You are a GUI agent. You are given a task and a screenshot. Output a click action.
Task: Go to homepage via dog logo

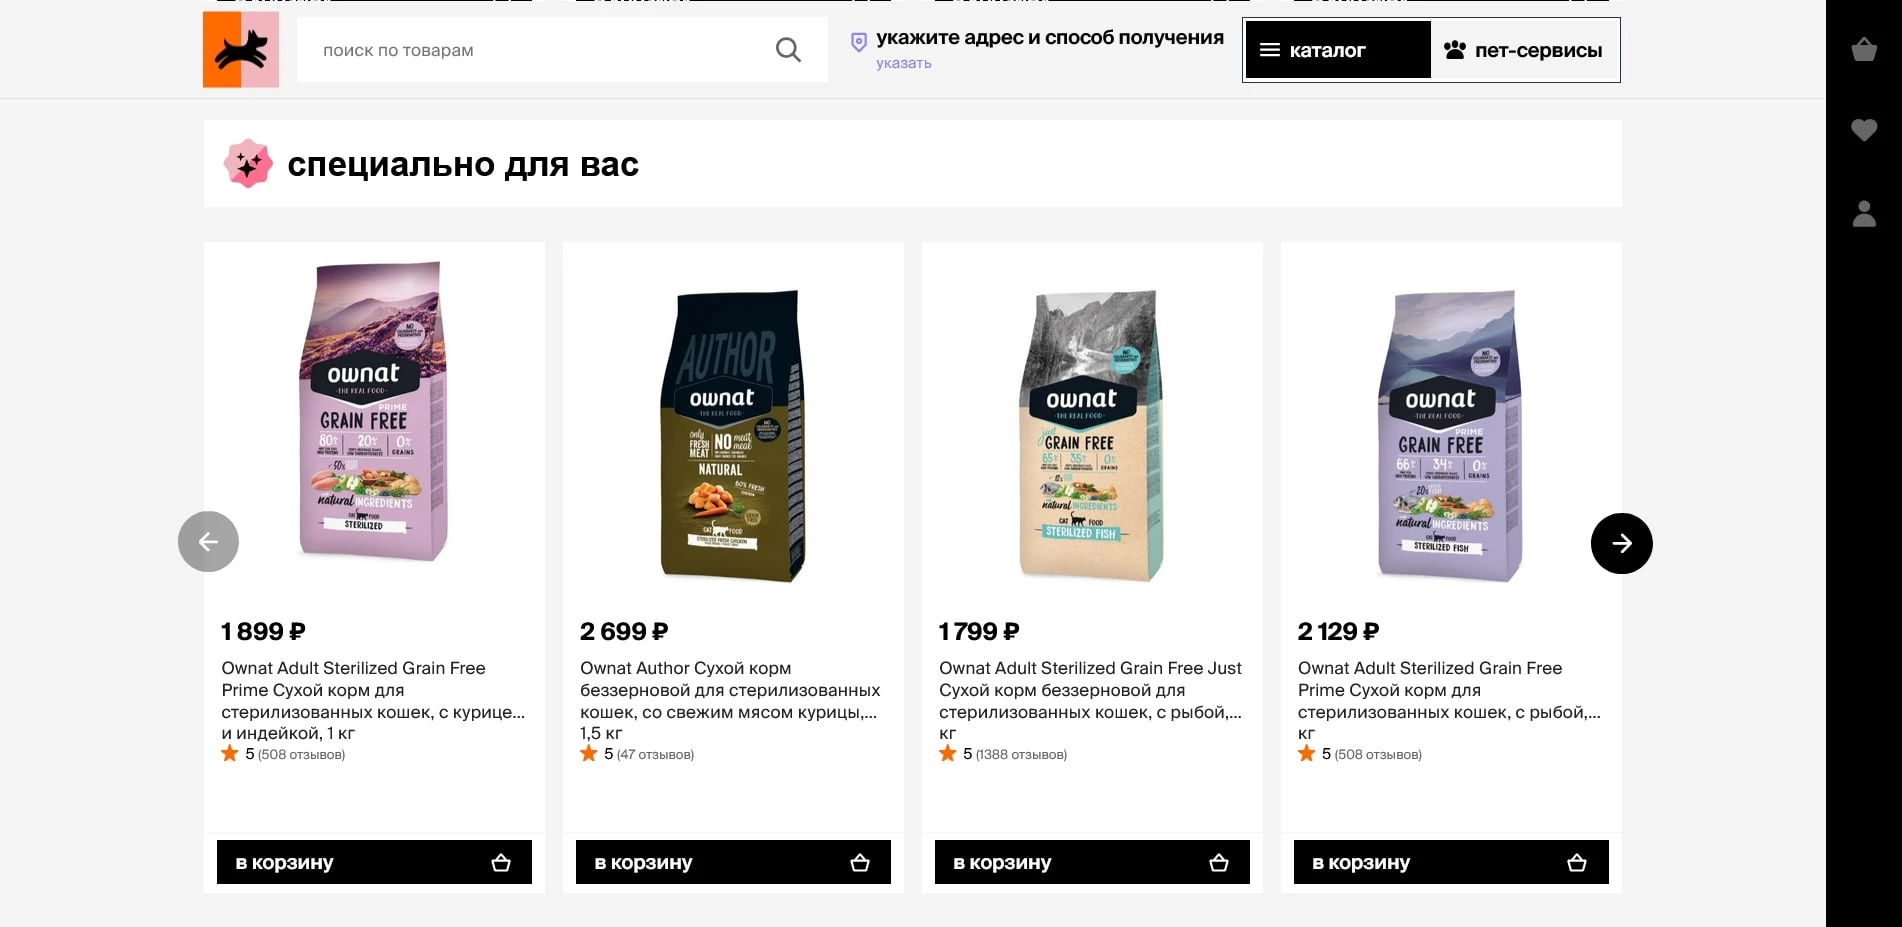coord(241,49)
